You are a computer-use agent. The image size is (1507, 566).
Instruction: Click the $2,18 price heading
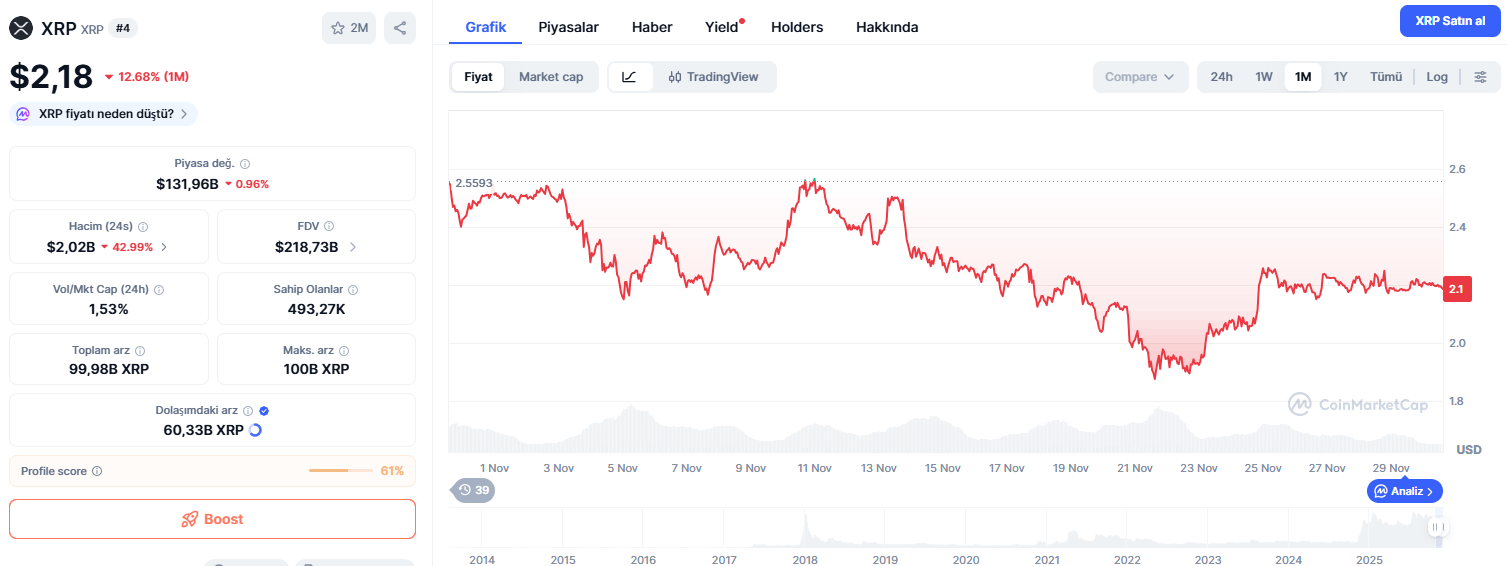(51, 76)
